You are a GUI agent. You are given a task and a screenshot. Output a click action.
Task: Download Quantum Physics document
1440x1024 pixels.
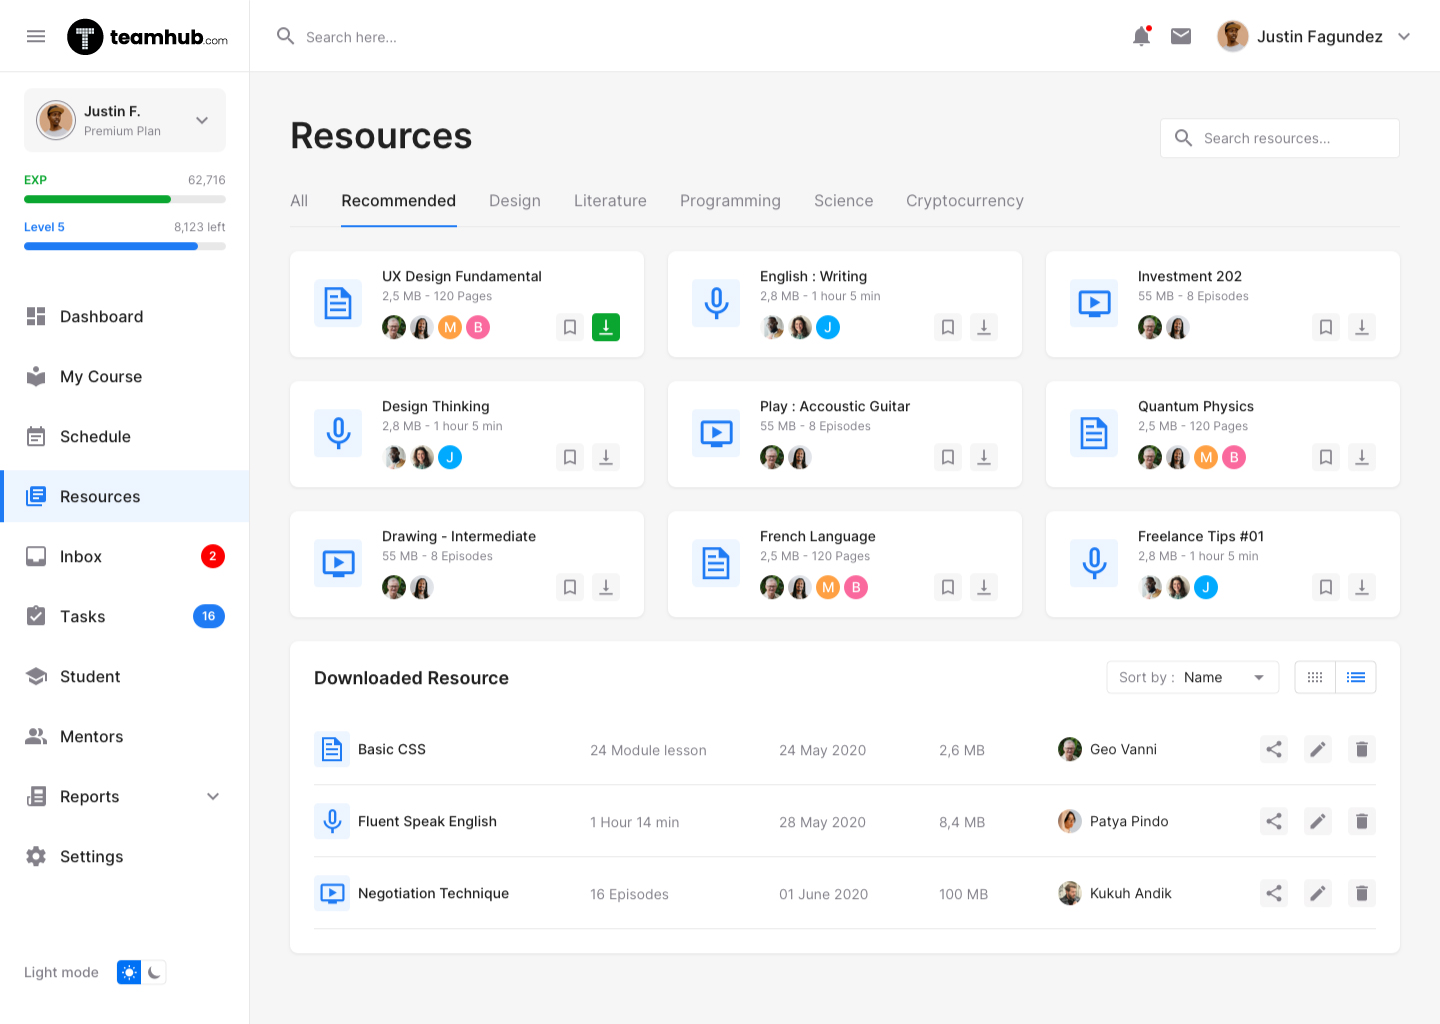pos(1362,457)
